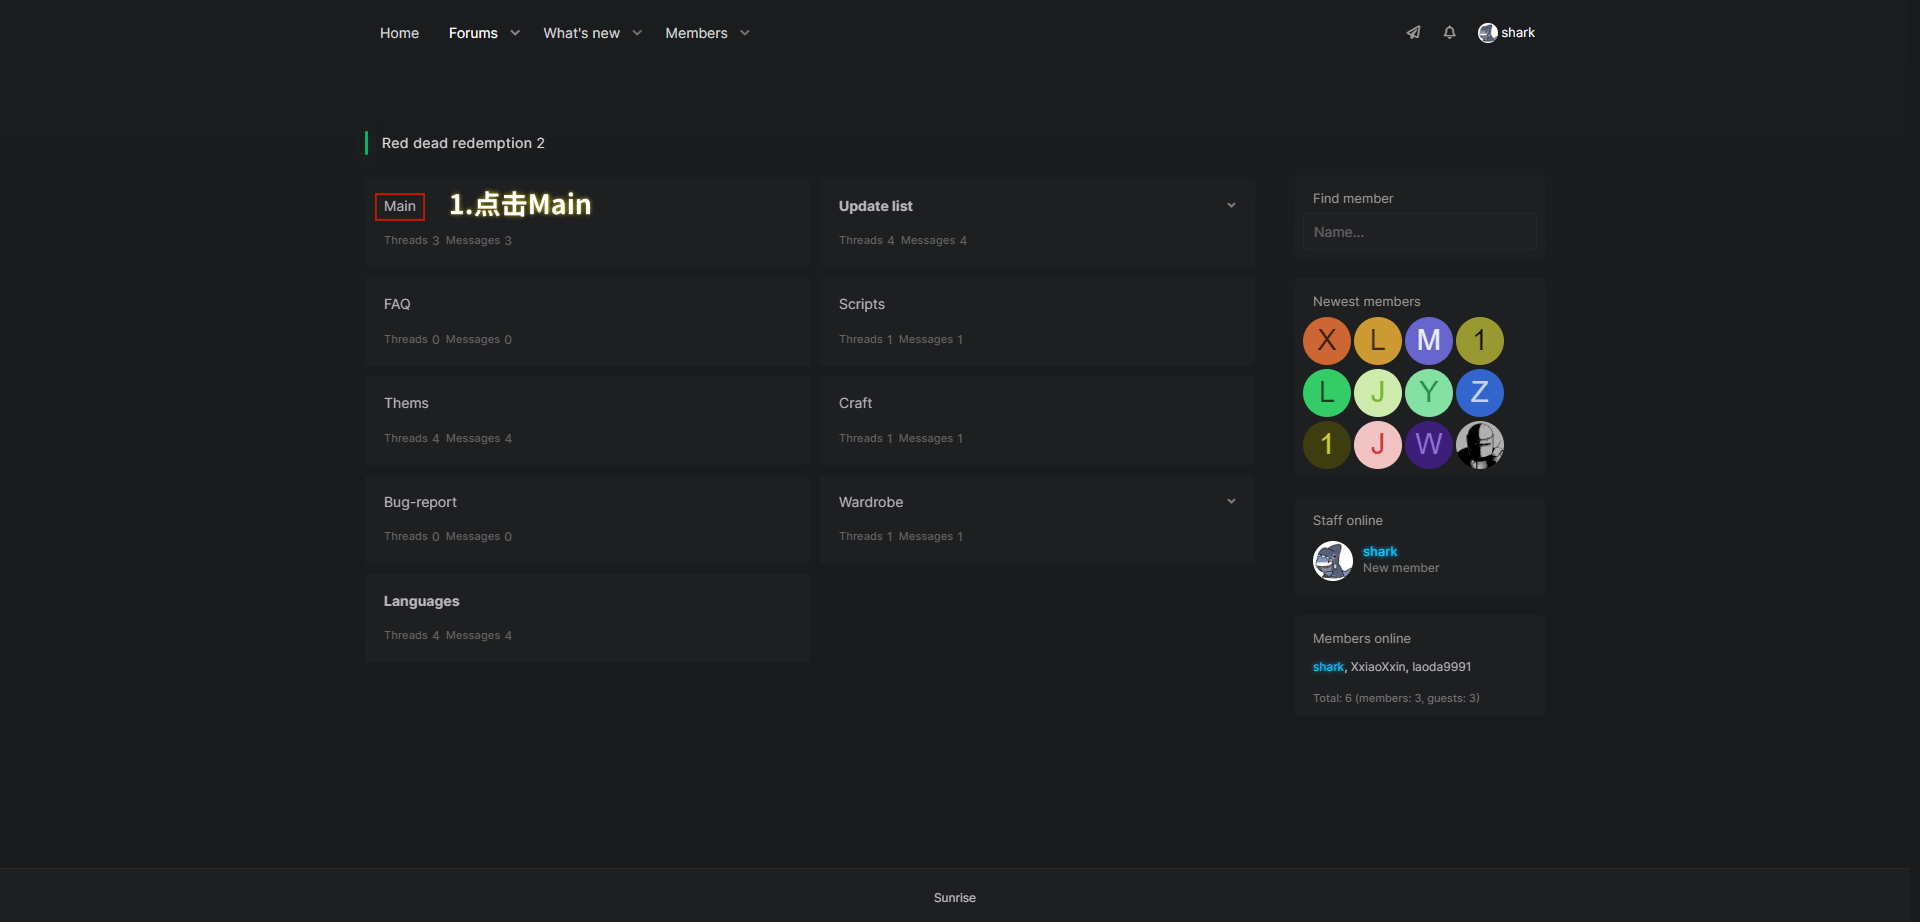Expand the Members menu dropdown arrow
The width and height of the screenshot is (1920, 922).
[x=745, y=33]
